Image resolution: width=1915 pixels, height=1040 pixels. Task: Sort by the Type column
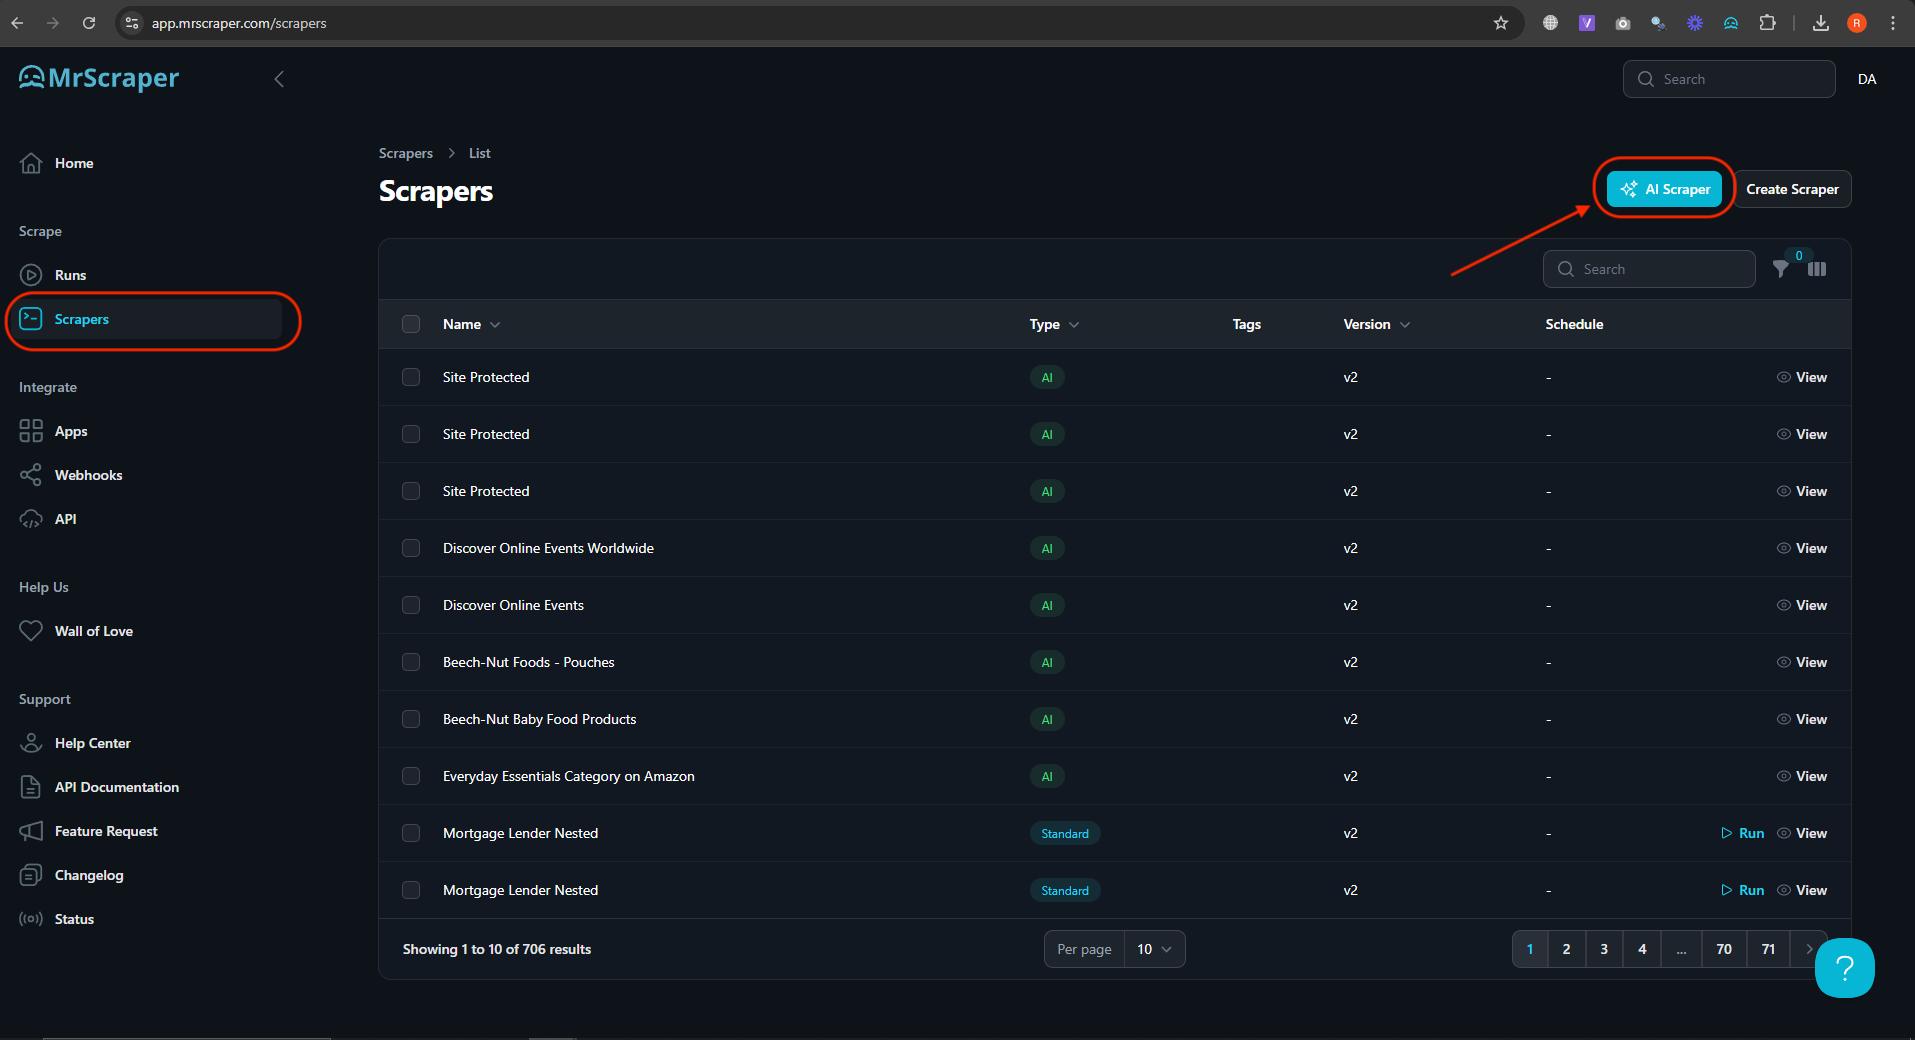click(x=1054, y=324)
